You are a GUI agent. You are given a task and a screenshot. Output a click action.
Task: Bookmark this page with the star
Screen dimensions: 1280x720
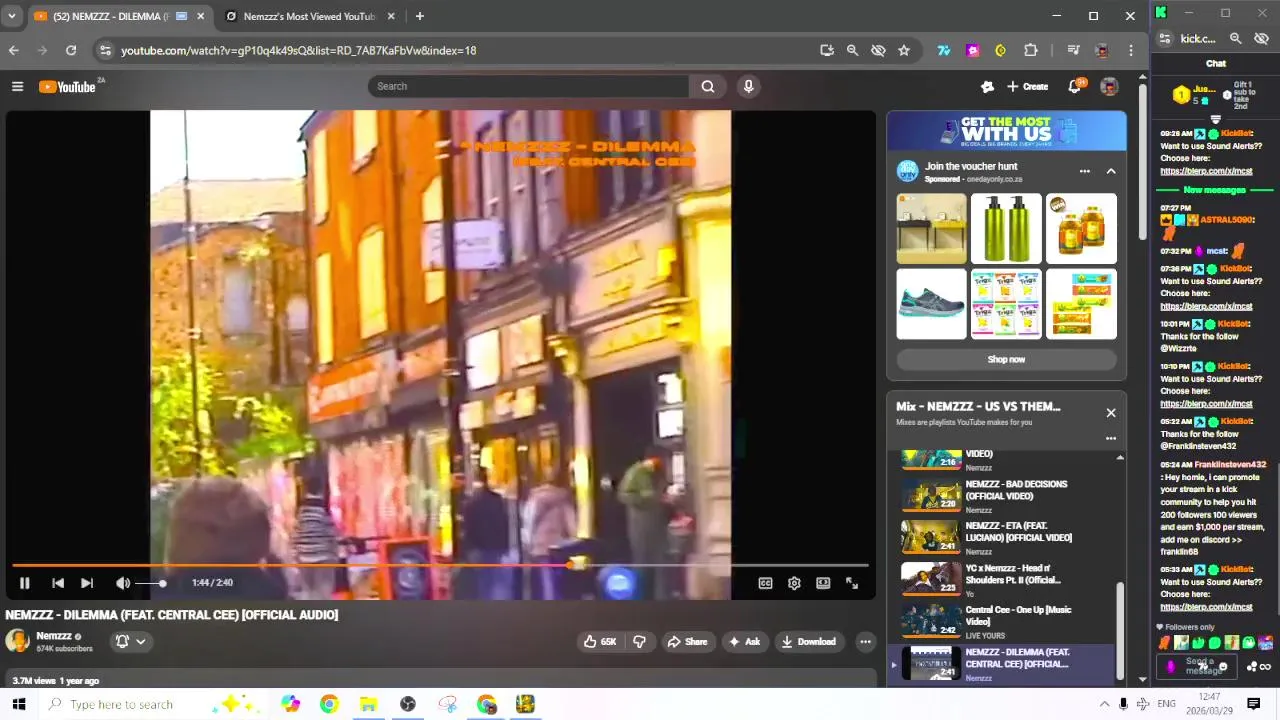point(904,50)
